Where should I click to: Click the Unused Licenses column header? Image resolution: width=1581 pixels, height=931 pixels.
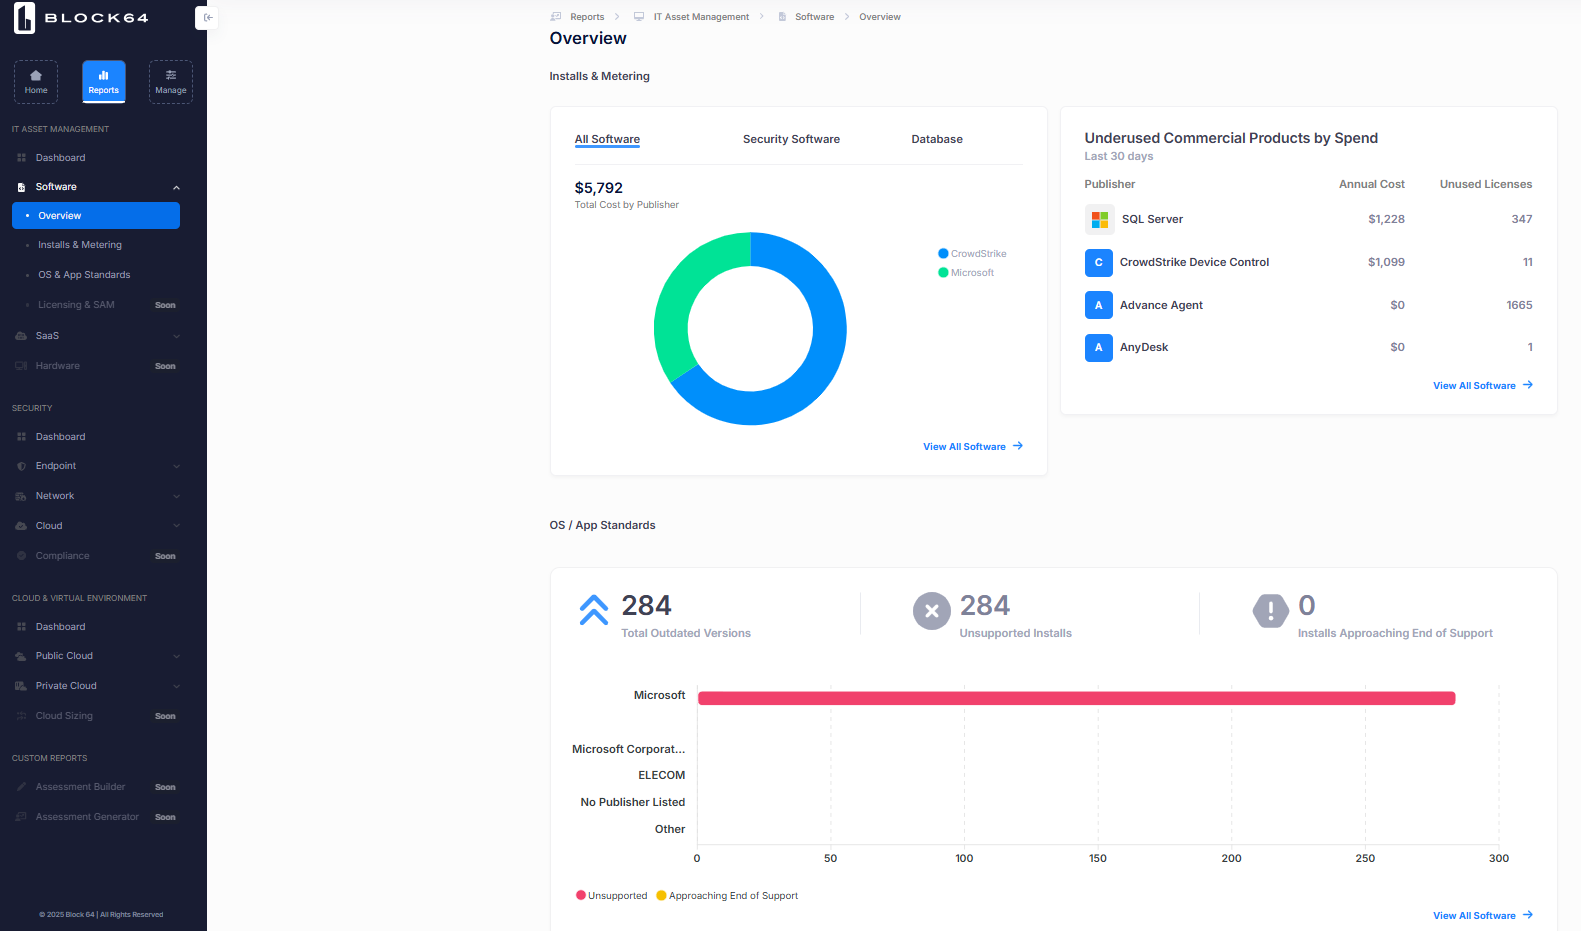click(1486, 184)
